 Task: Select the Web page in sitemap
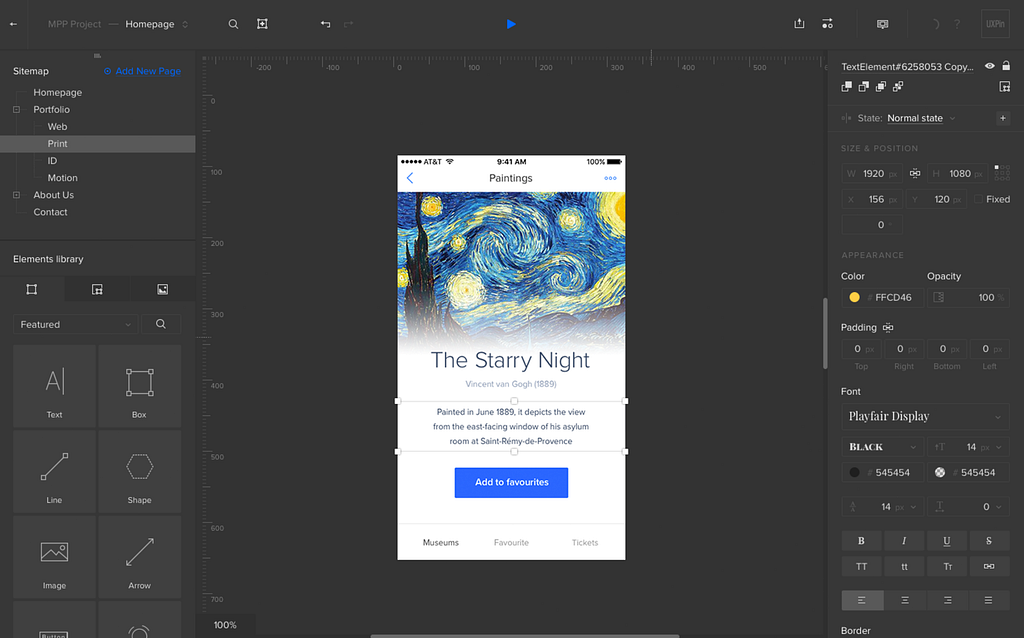tap(57, 127)
